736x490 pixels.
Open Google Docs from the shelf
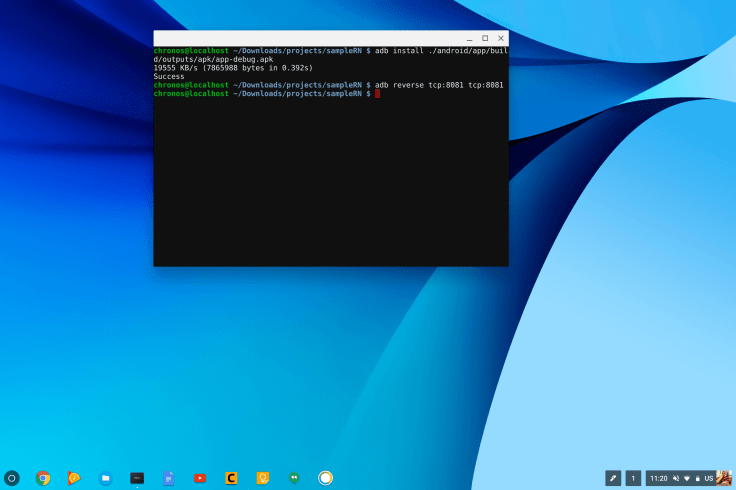tap(168, 478)
